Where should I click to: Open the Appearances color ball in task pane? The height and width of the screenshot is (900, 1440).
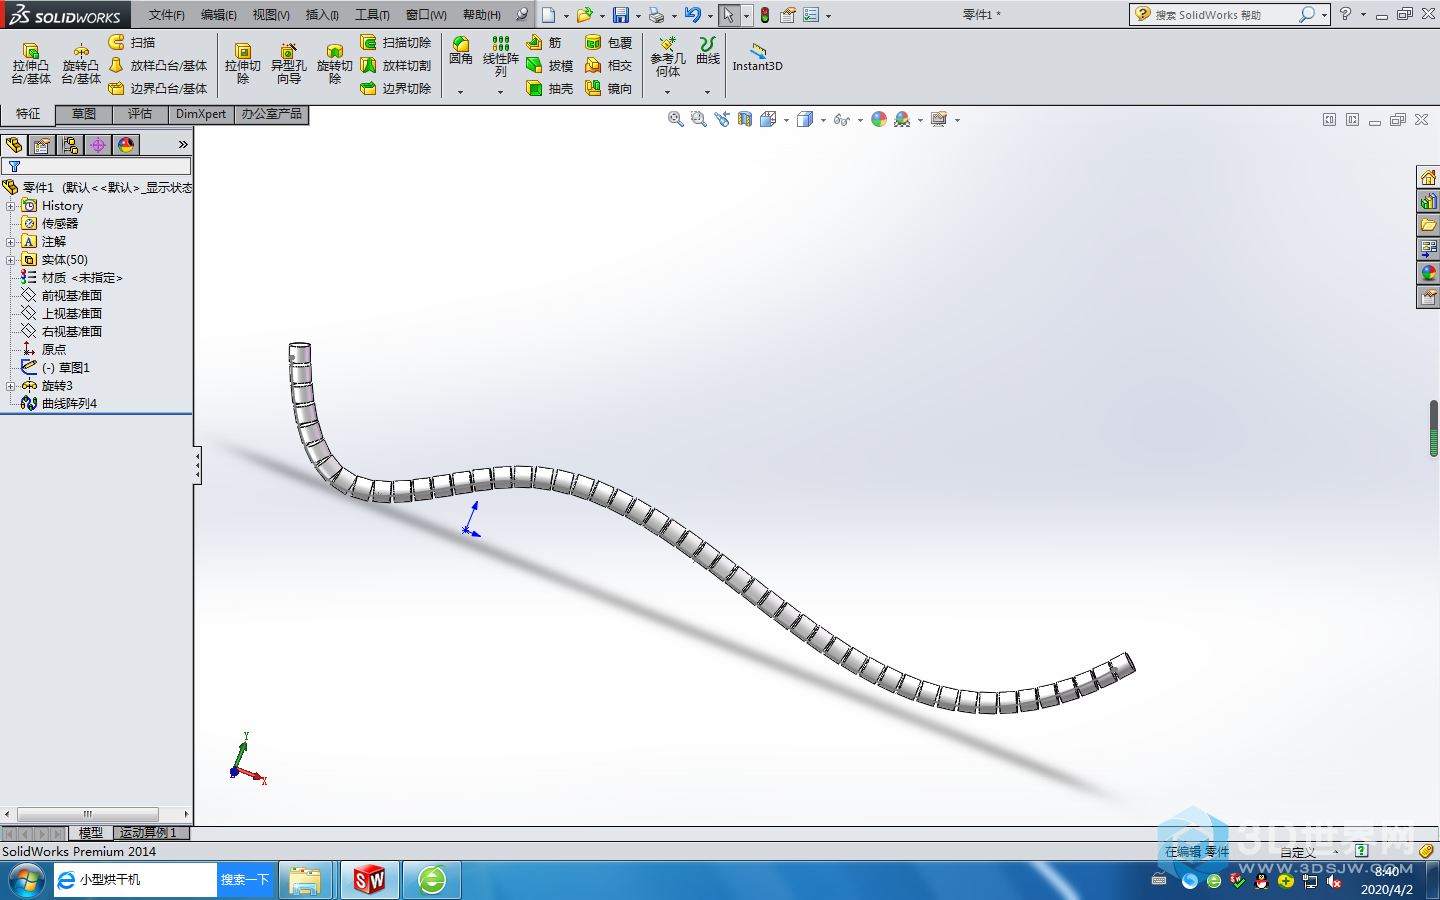pos(1428,273)
